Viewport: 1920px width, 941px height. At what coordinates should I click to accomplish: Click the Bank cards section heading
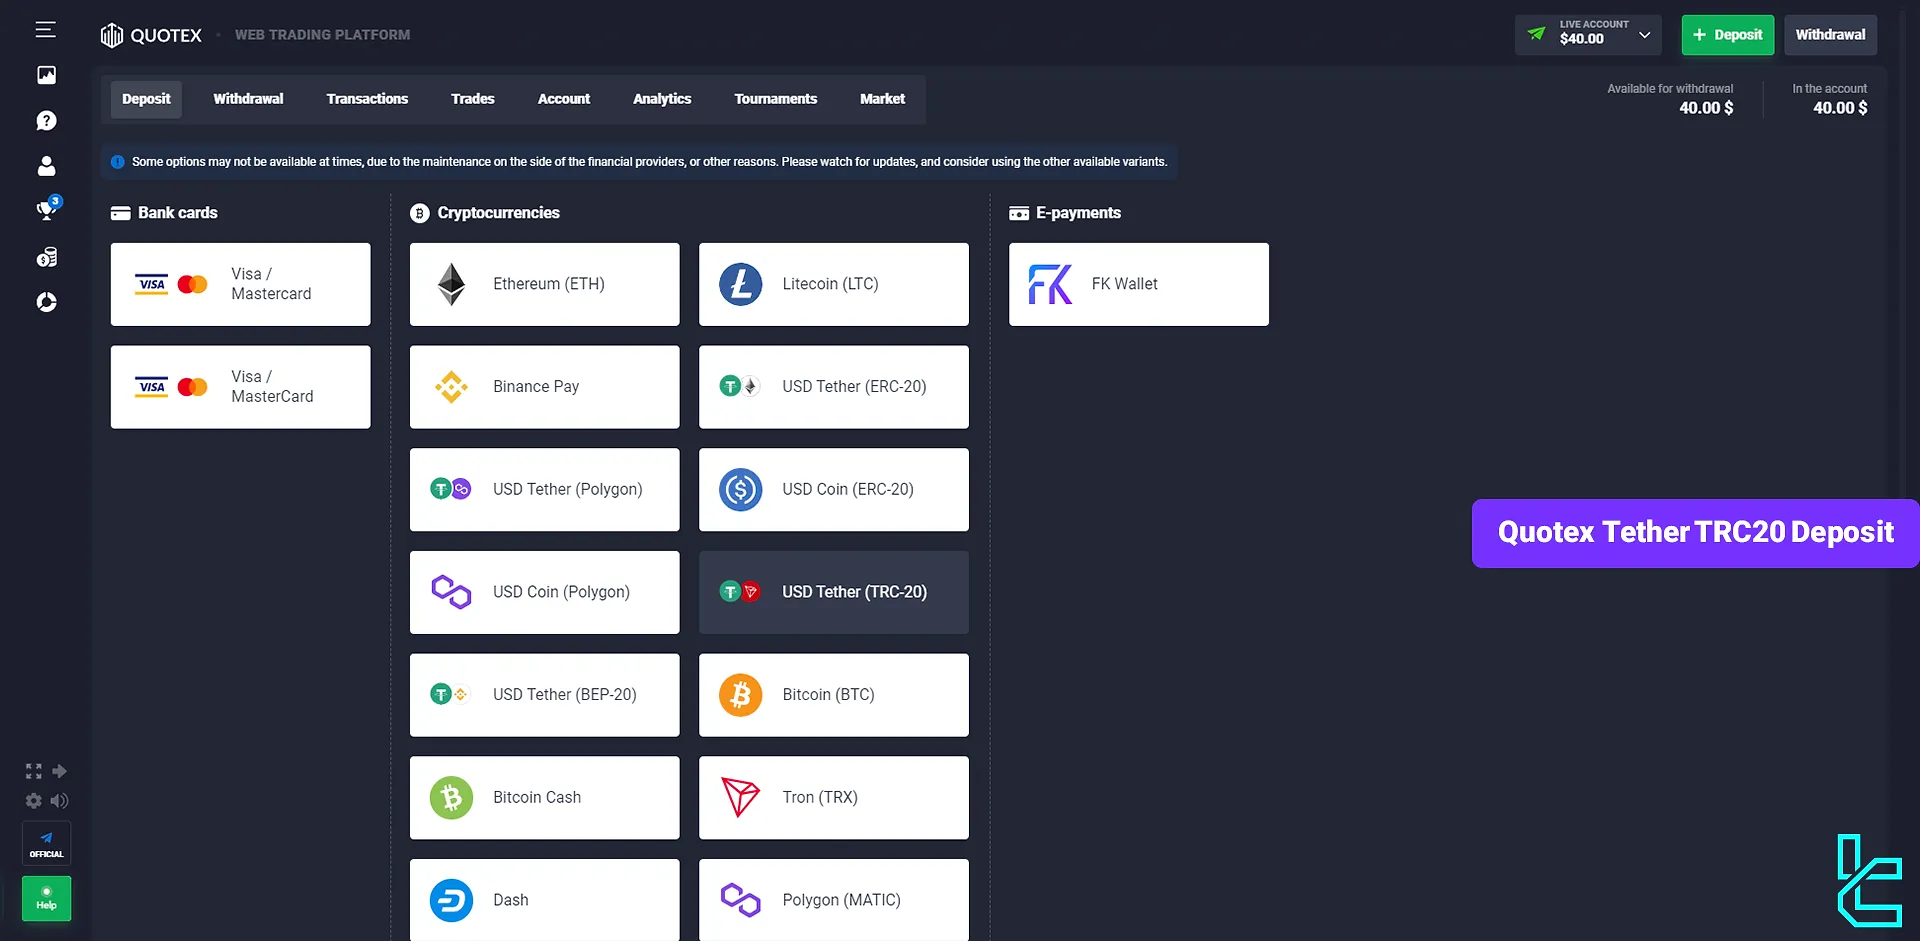(x=164, y=213)
